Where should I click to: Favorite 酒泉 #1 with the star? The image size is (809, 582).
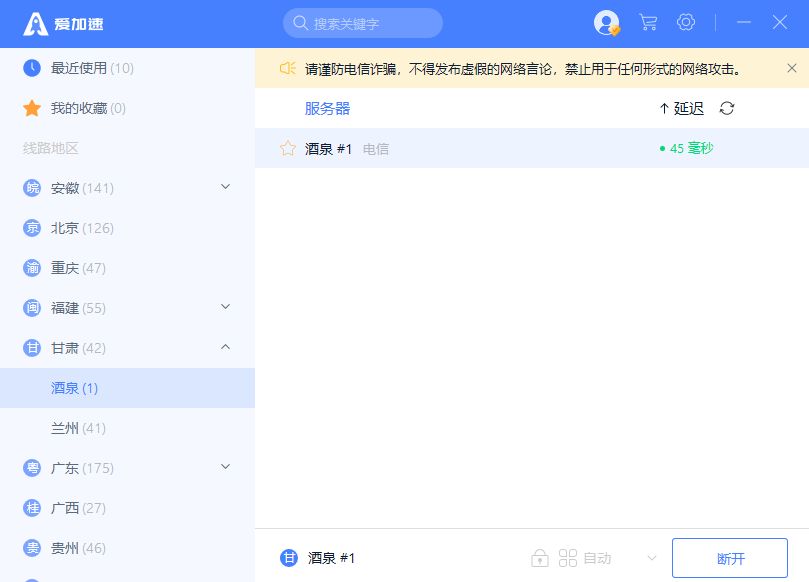click(287, 149)
